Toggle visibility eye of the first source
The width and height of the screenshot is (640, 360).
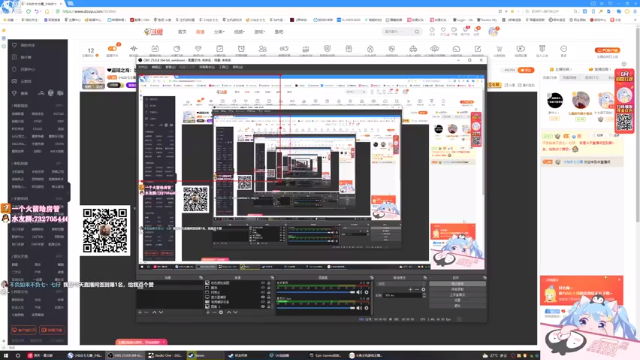(263, 282)
